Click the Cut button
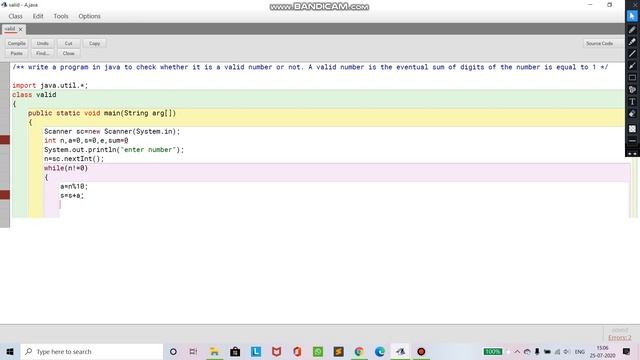The height and width of the screenshot is (360, 640). click(x=69, y=43)
